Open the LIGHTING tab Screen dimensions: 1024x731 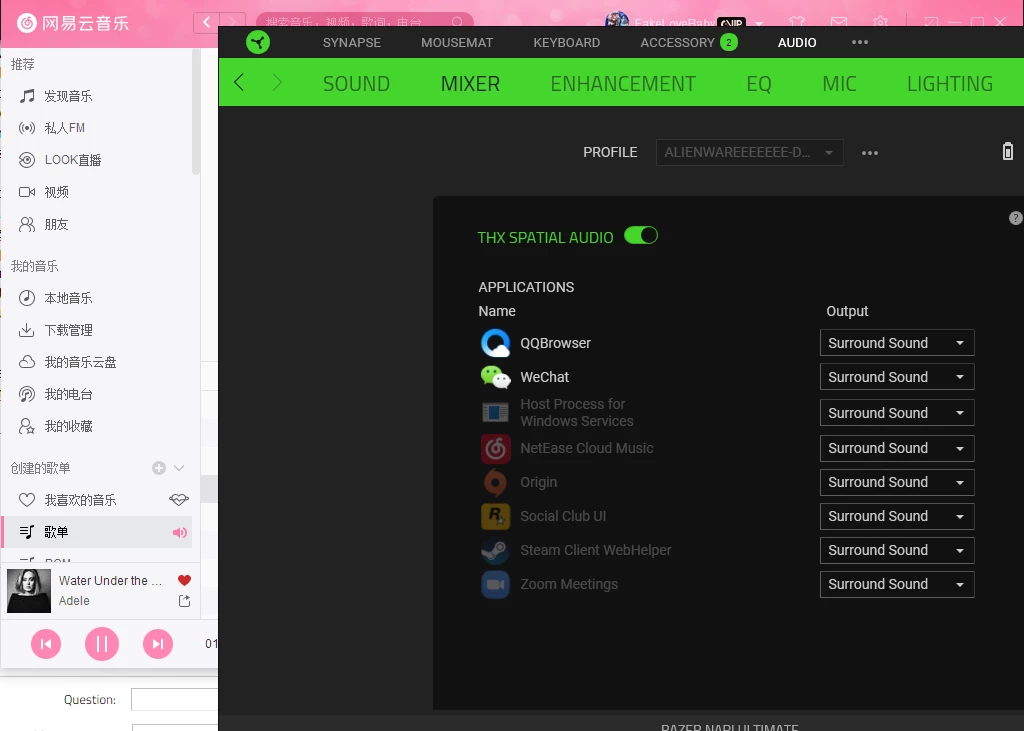coord(950,84)
